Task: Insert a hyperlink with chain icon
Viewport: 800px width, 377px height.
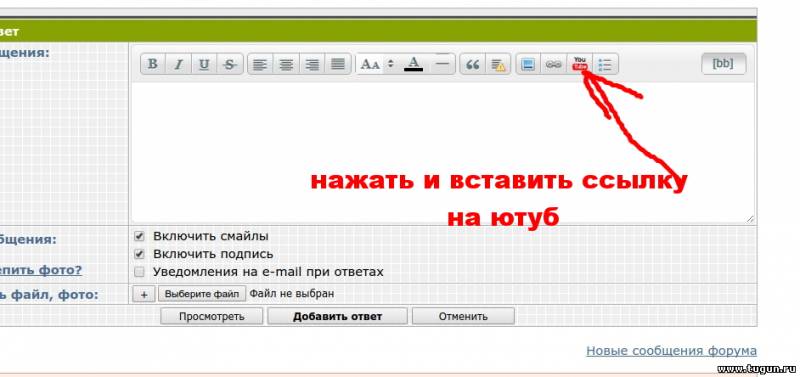Action: pos(554,65)
